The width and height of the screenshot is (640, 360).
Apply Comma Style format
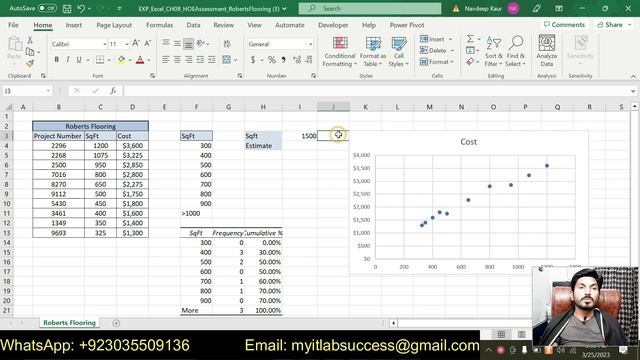click(x=283, y=60)
